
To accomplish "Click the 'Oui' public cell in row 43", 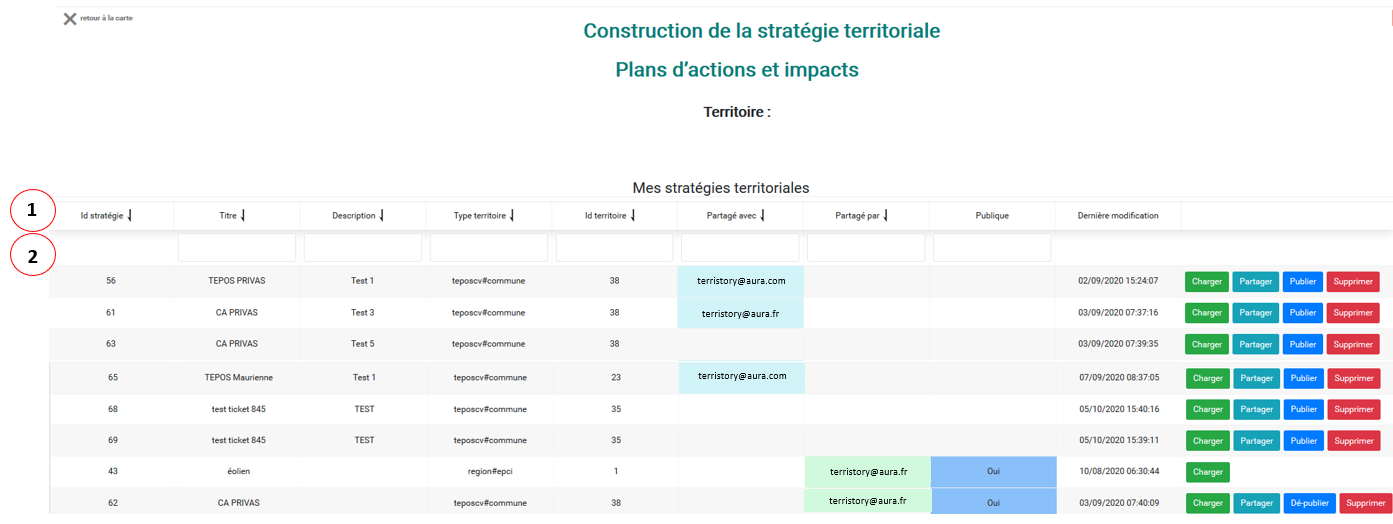I will pos(993,471).
